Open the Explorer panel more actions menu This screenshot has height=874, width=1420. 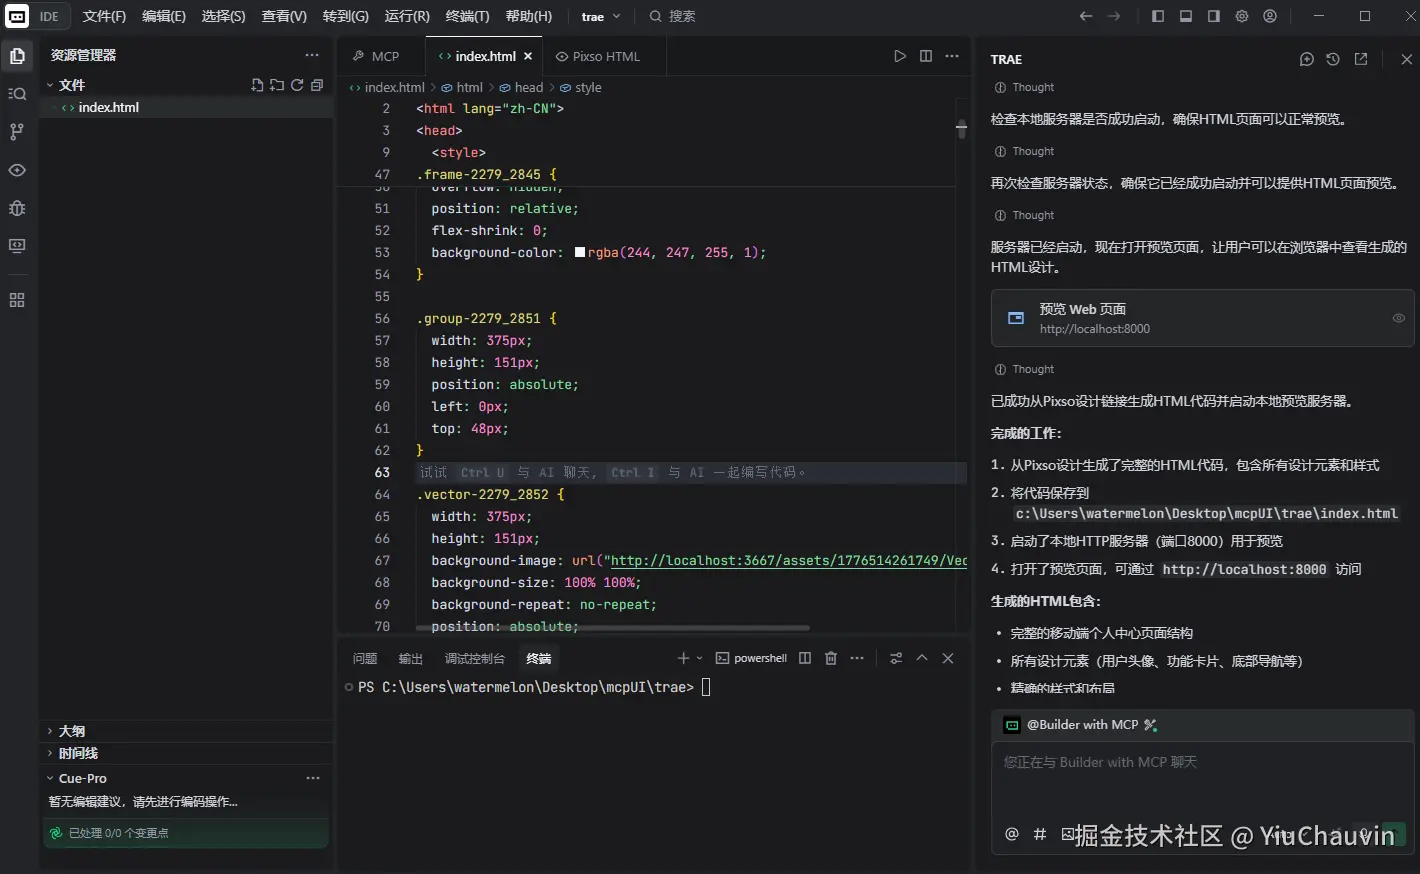tap(312, 55)
